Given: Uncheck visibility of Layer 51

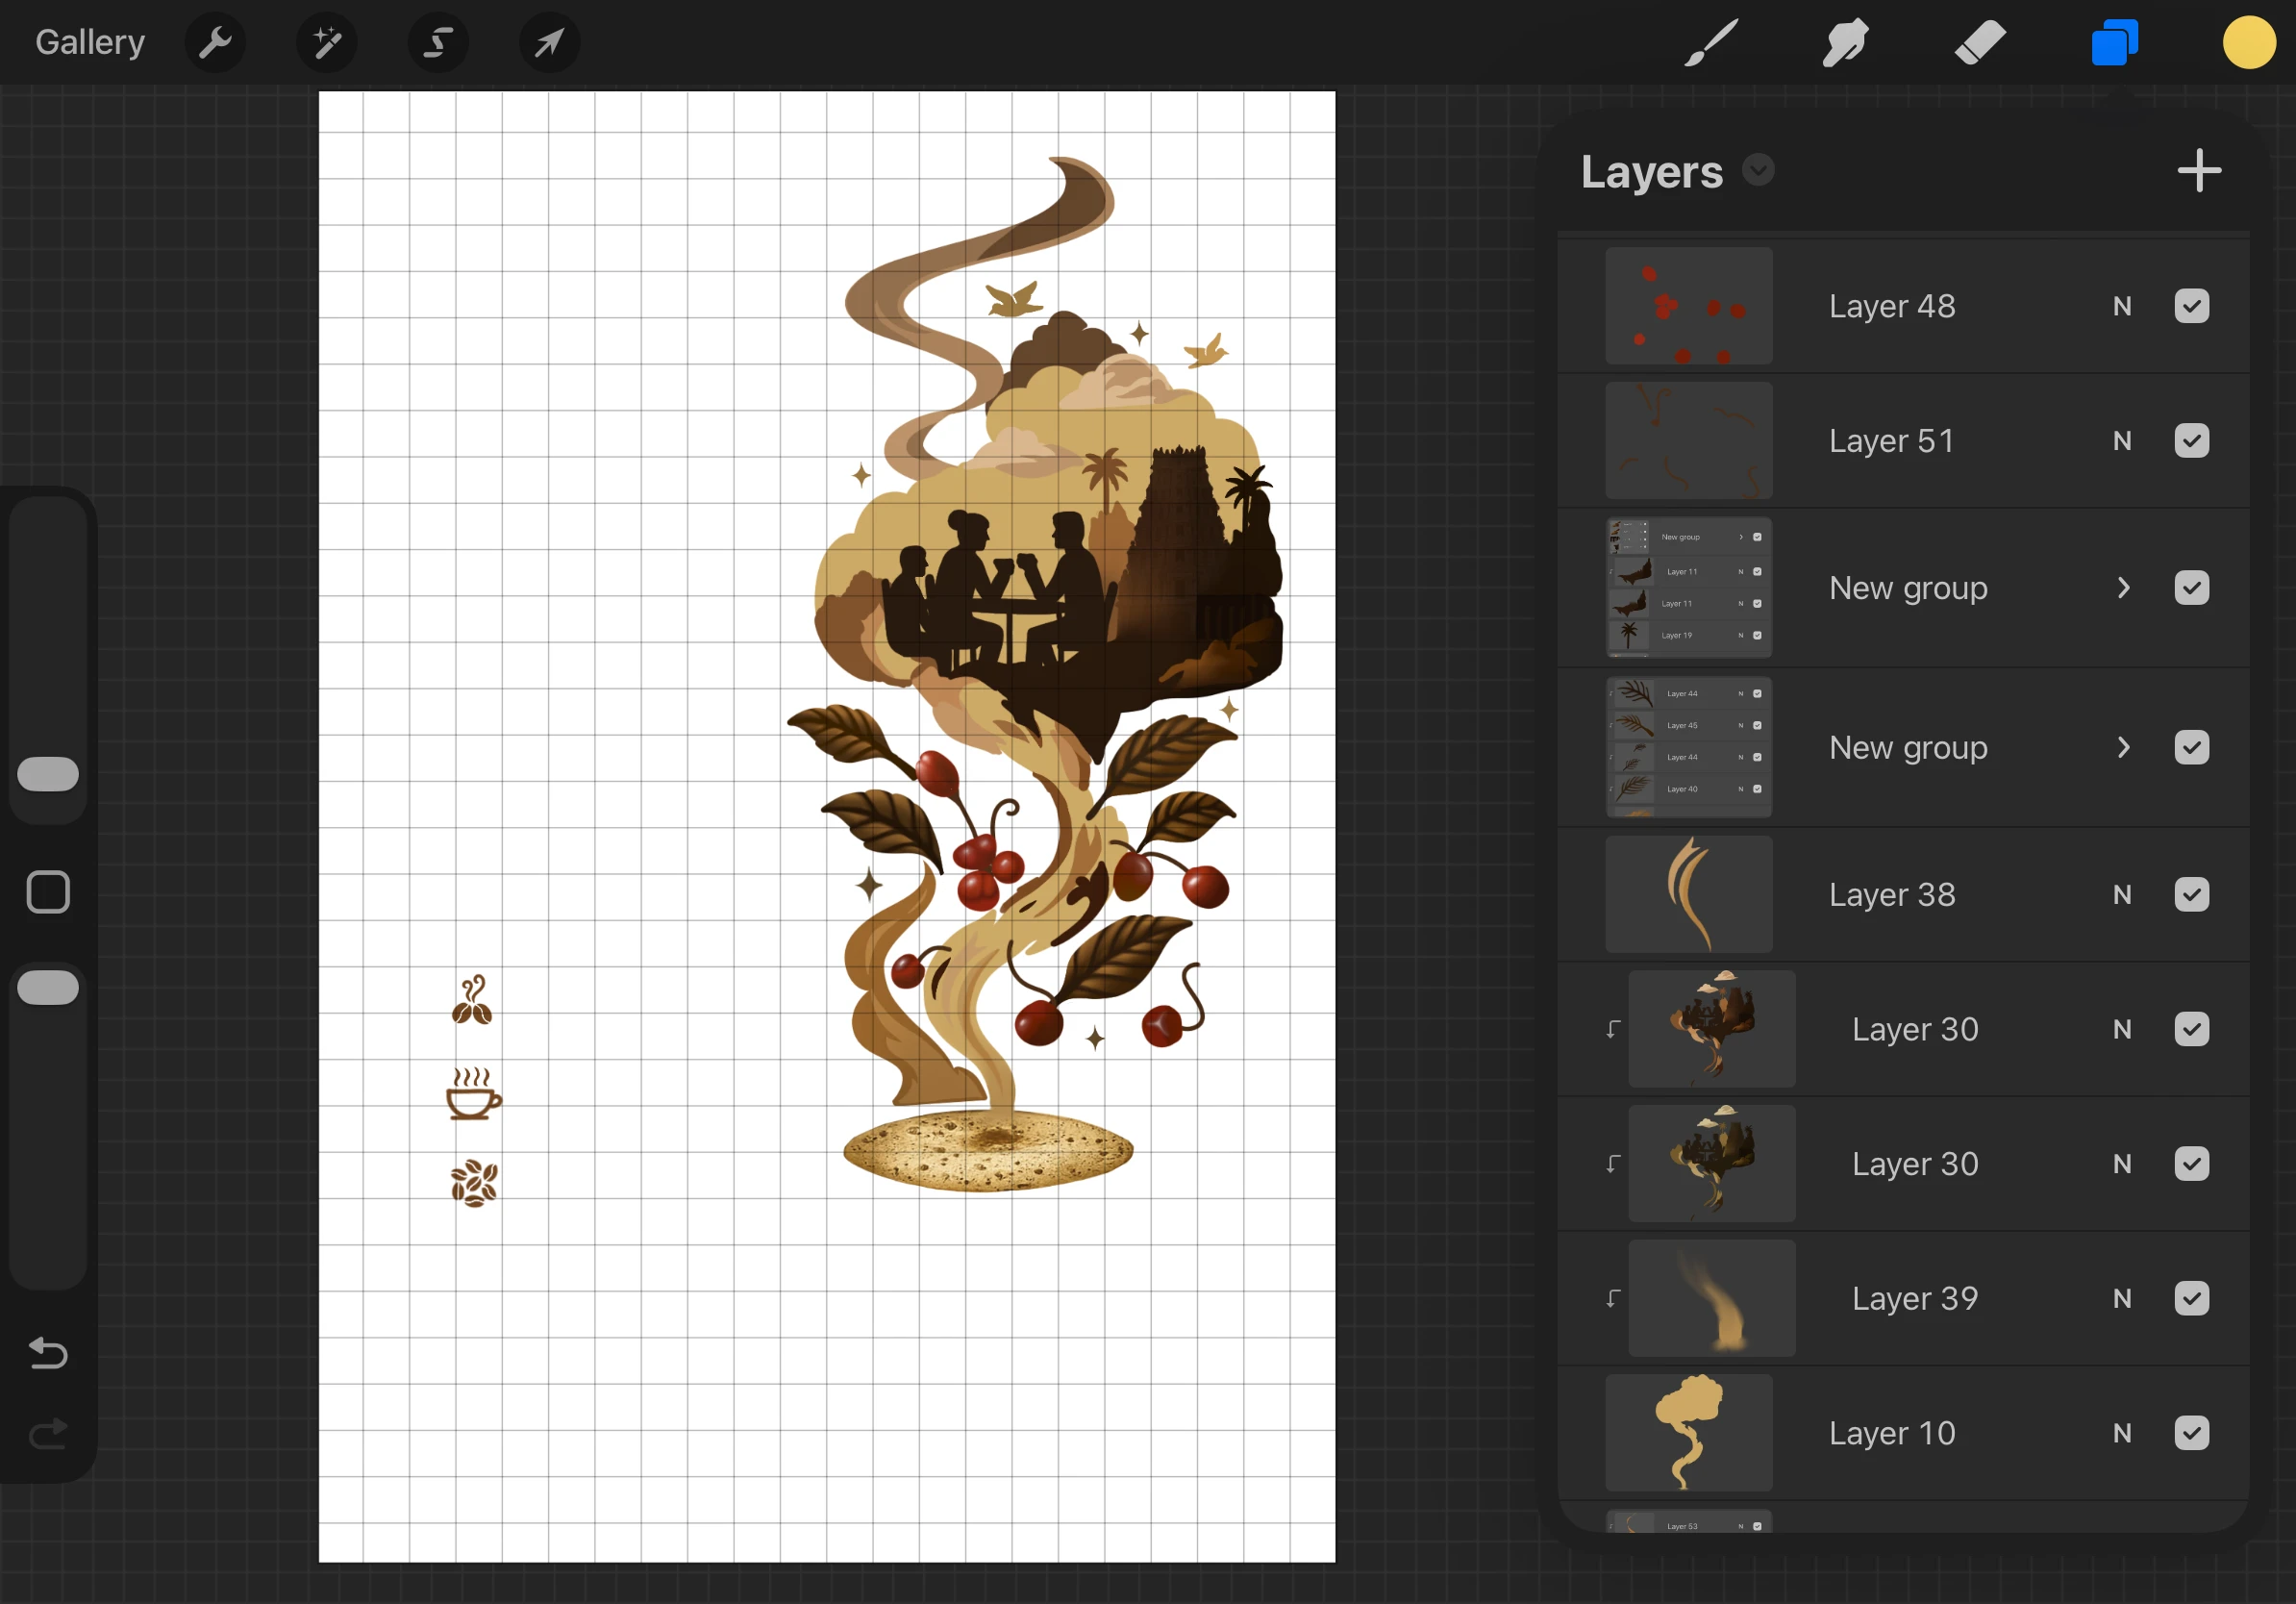Looking at the screenshot, I should (x=2191, y=441).
